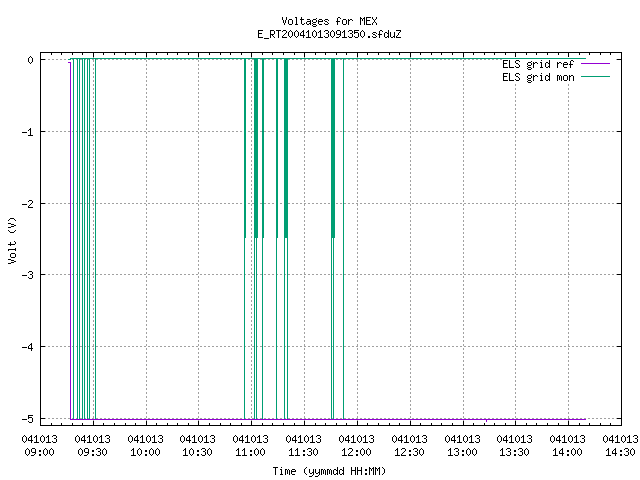Click the 'Volt (V)' y-axis label
The image size is (640, 480).
pos(12,240)
